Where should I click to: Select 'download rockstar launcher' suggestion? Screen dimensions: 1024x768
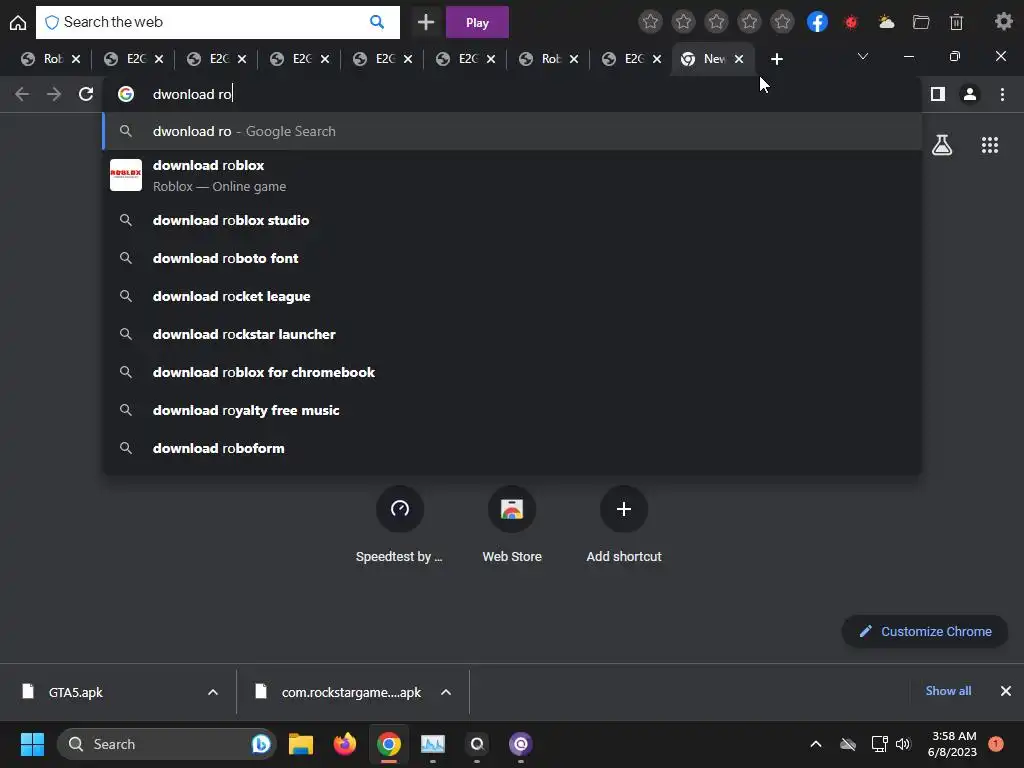[x=512, y=334]
